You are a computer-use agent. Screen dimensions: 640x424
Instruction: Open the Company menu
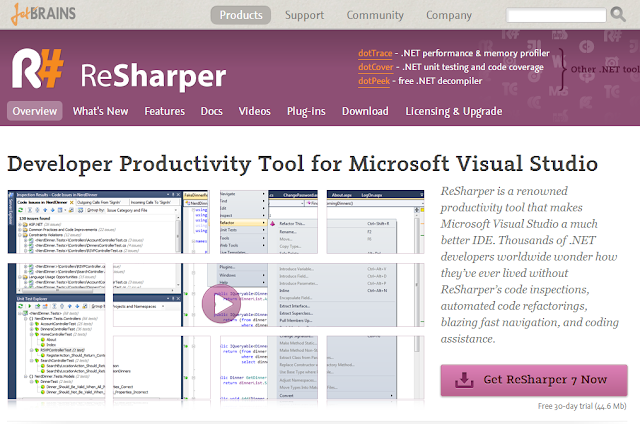click(449, 15)
